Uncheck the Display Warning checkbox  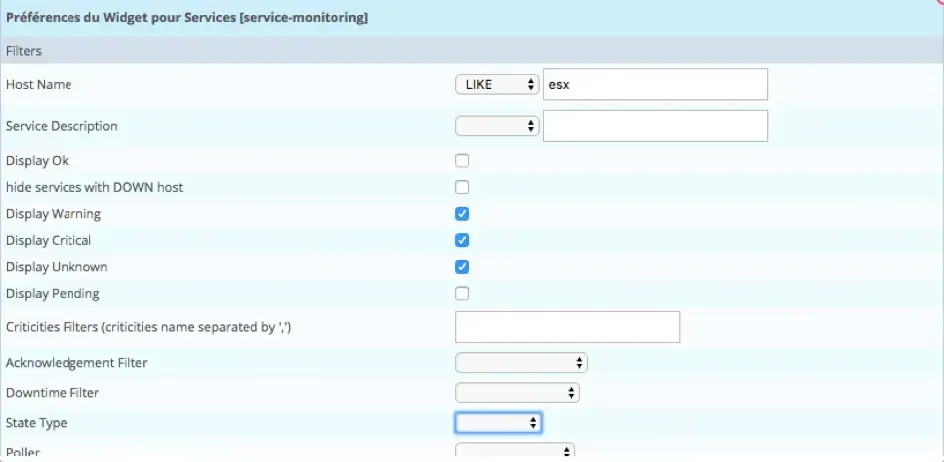click(x=462, y=214)
